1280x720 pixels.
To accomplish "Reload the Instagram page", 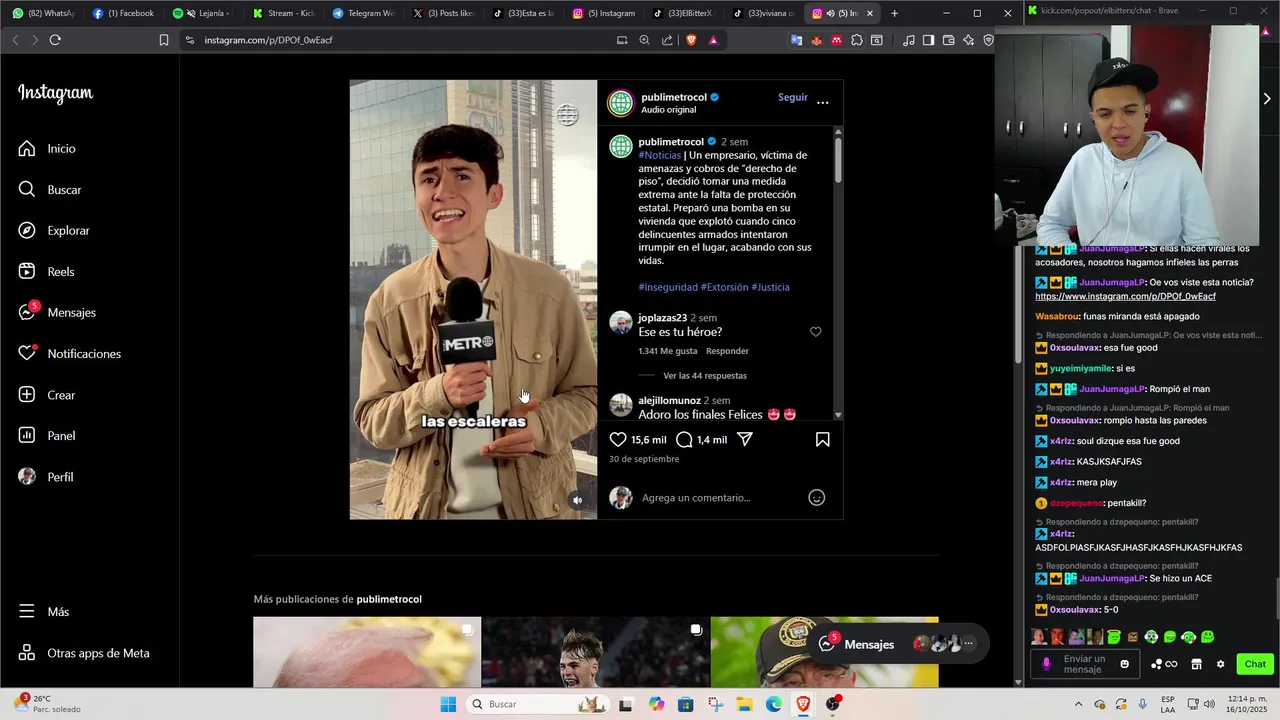I will coord(55,40).
